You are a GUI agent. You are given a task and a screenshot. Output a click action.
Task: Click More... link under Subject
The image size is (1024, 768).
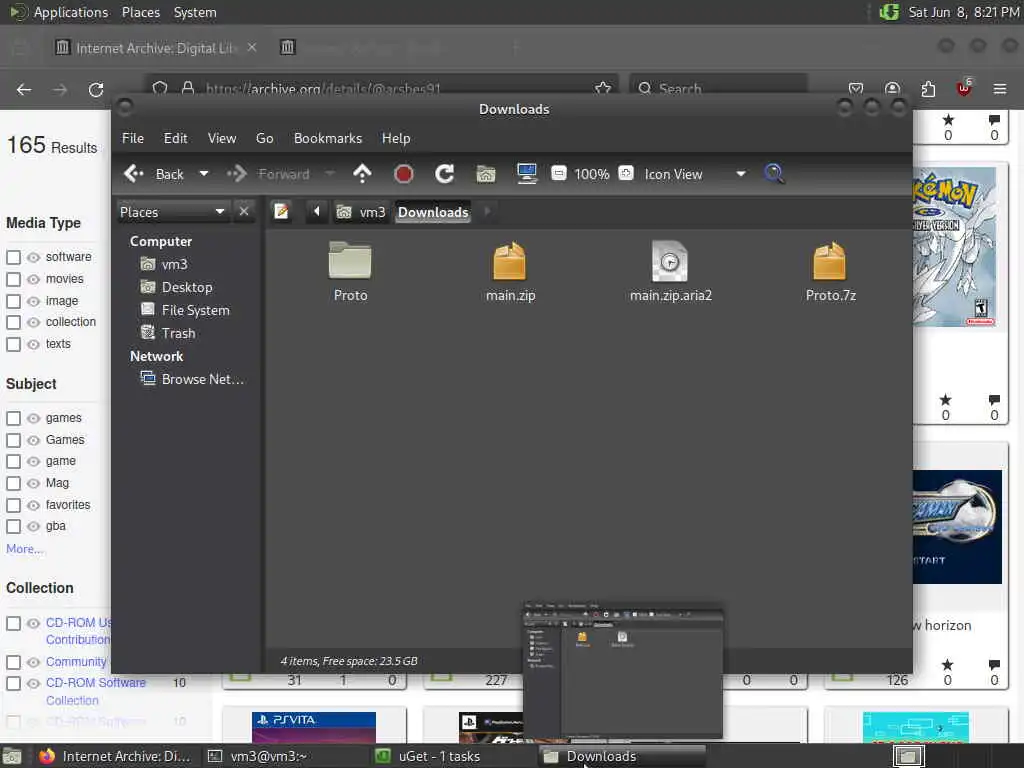coord(24,549)
